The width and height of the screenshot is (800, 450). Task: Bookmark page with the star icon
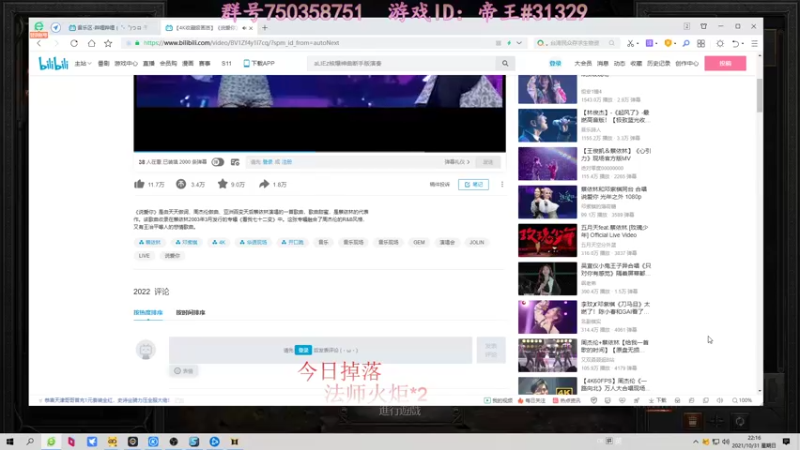coord(108,43)
